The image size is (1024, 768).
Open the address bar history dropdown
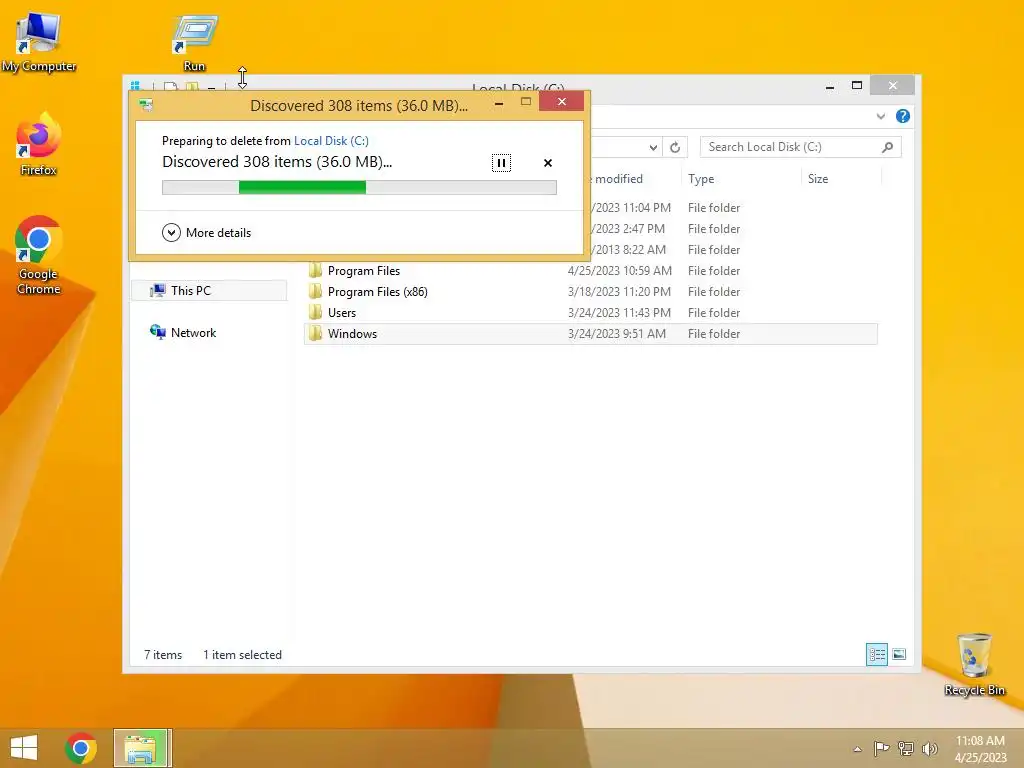(653, 147)
